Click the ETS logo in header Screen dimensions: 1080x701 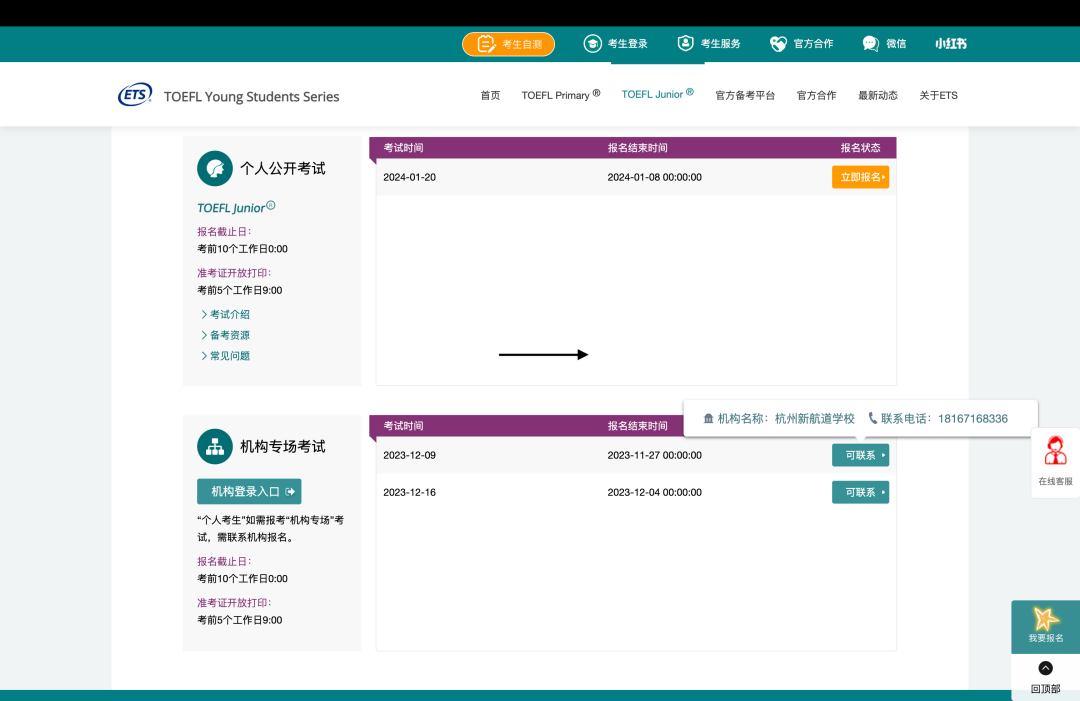[135, 95]
